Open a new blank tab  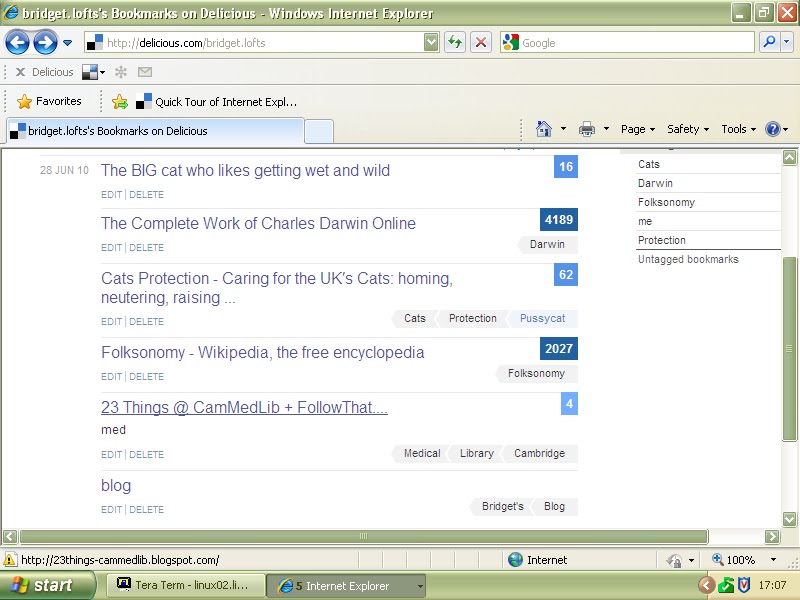tap(319, 132)
